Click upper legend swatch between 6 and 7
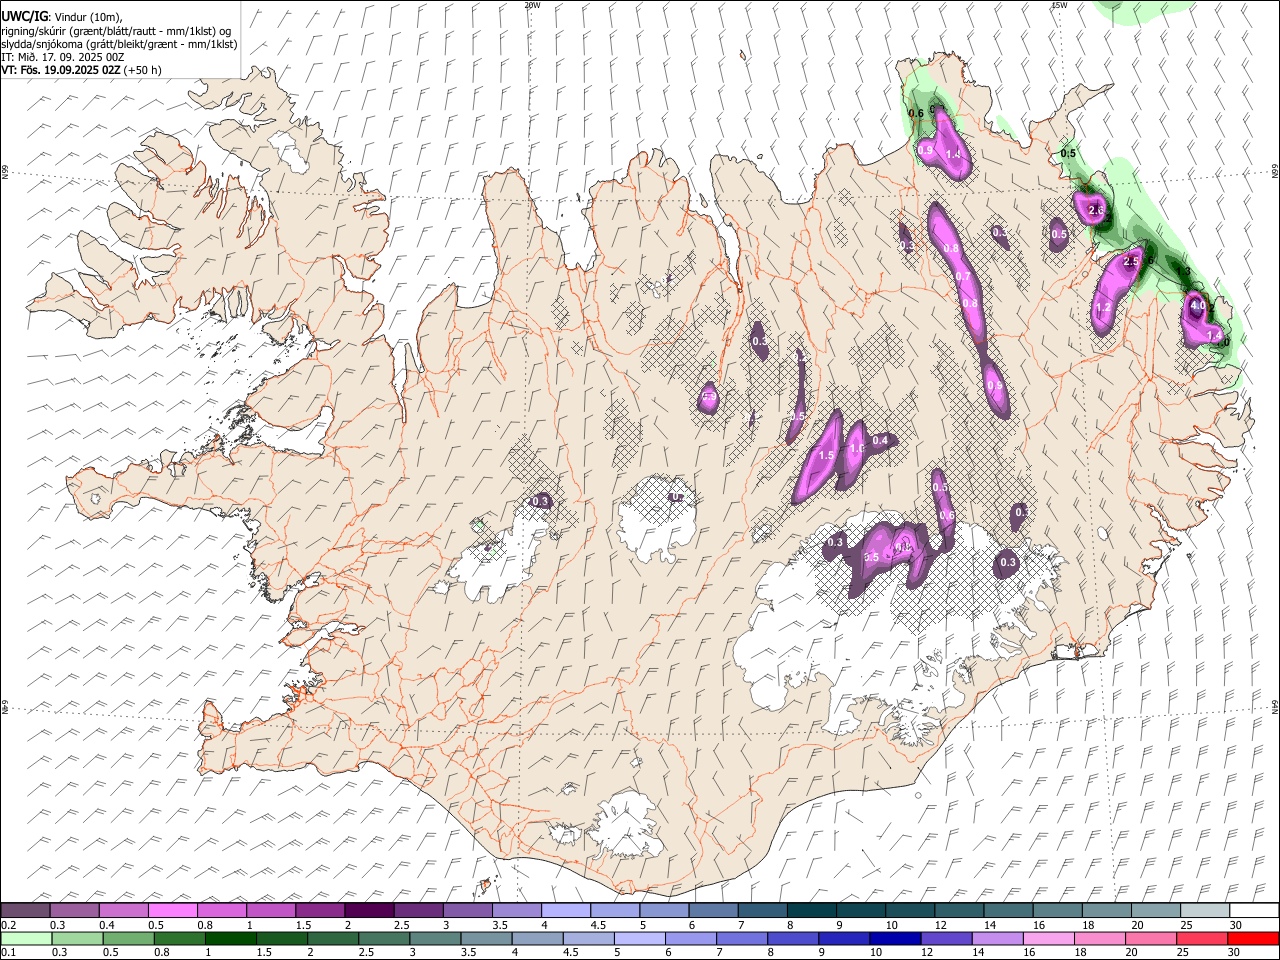The width and height of the screenshot is (1280, 960). pos(714,910)
